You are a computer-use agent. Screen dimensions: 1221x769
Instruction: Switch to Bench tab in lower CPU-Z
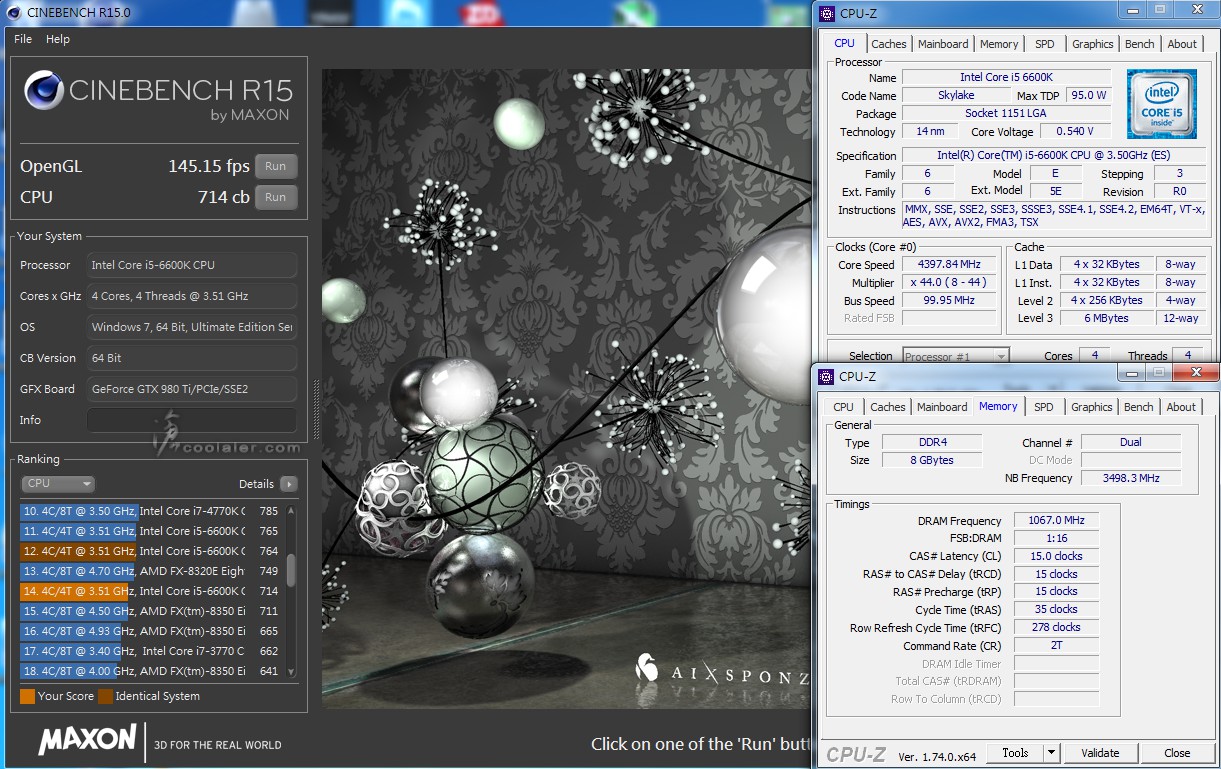tap(1138, 407)
